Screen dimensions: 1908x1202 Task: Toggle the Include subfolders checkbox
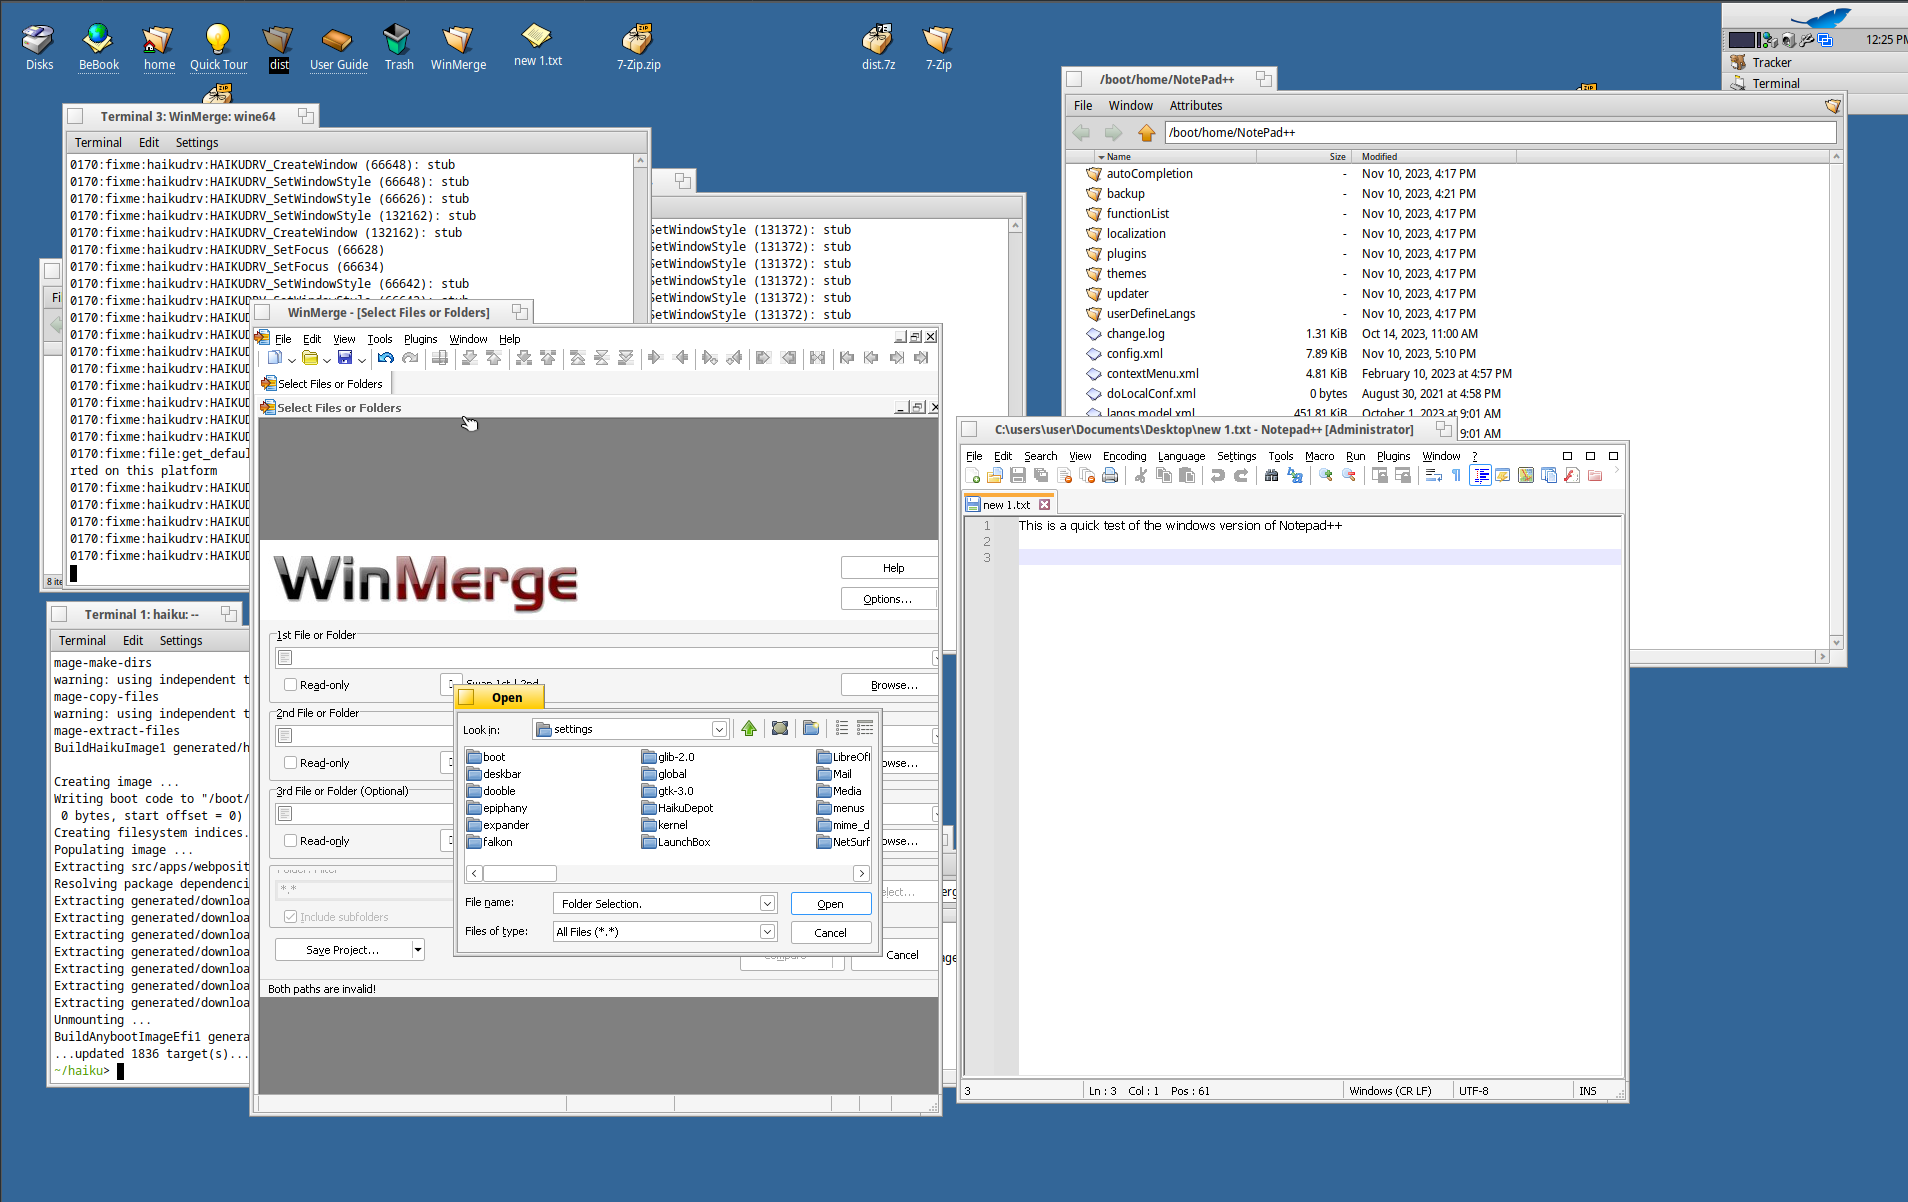(290, 917)
